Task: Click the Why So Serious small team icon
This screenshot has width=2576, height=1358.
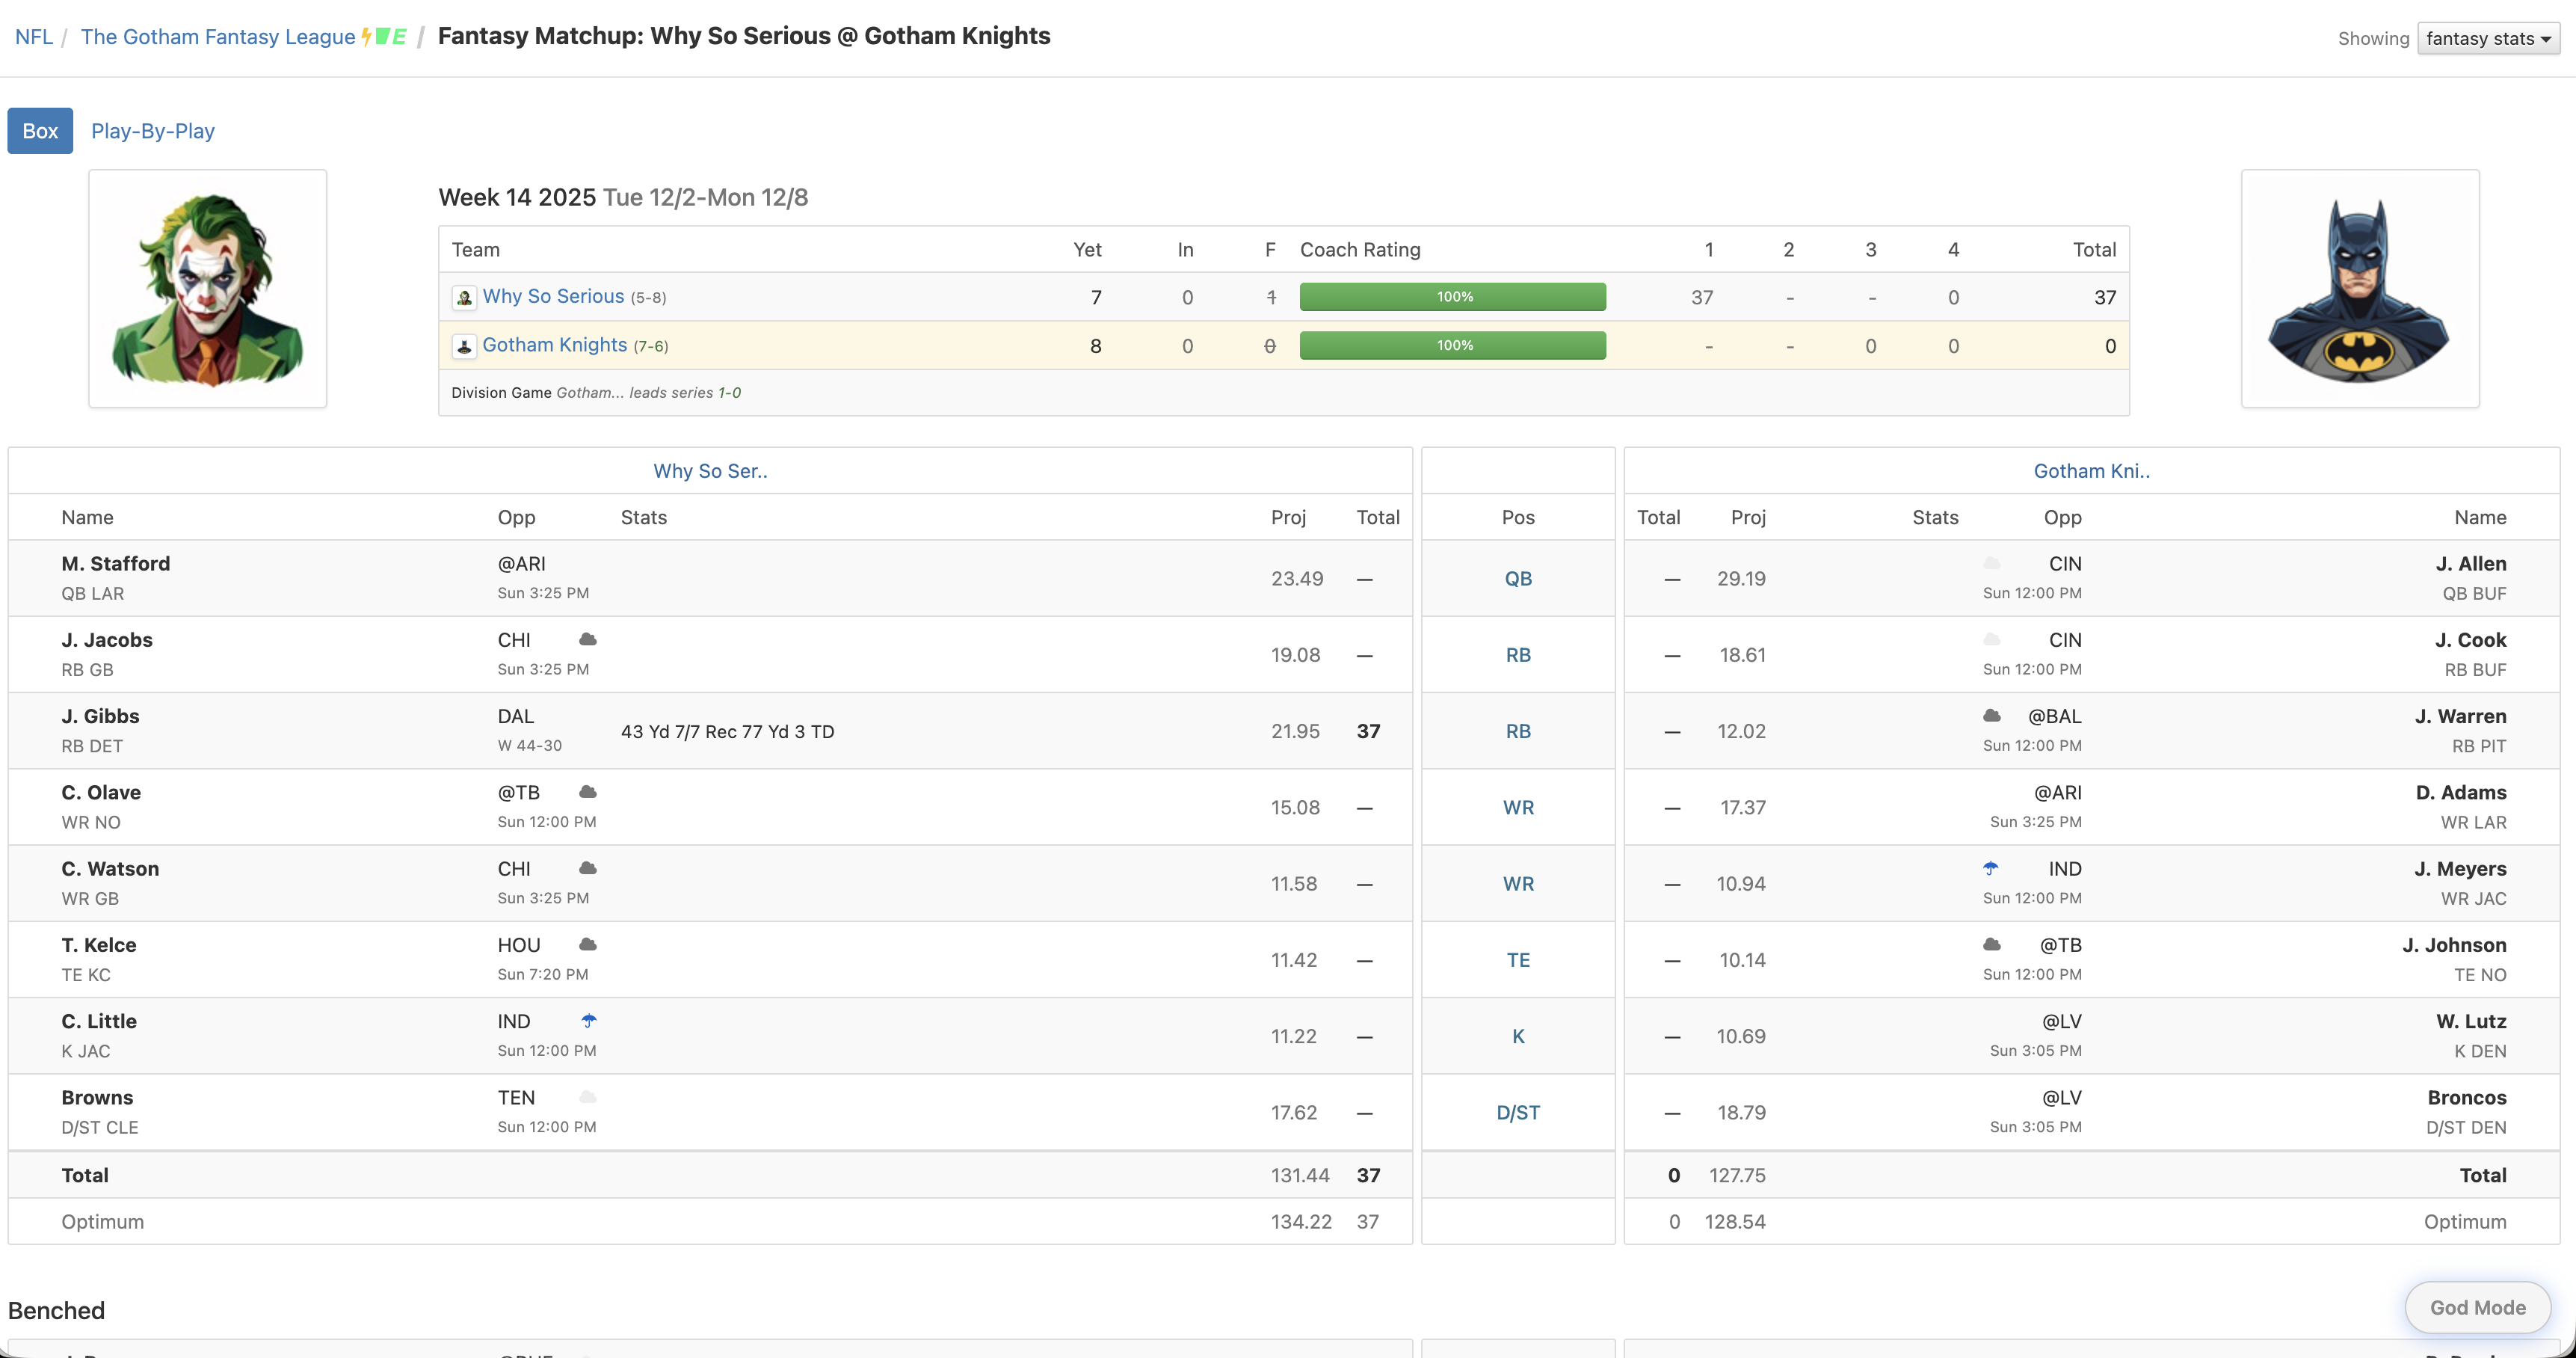Action: 464,297
